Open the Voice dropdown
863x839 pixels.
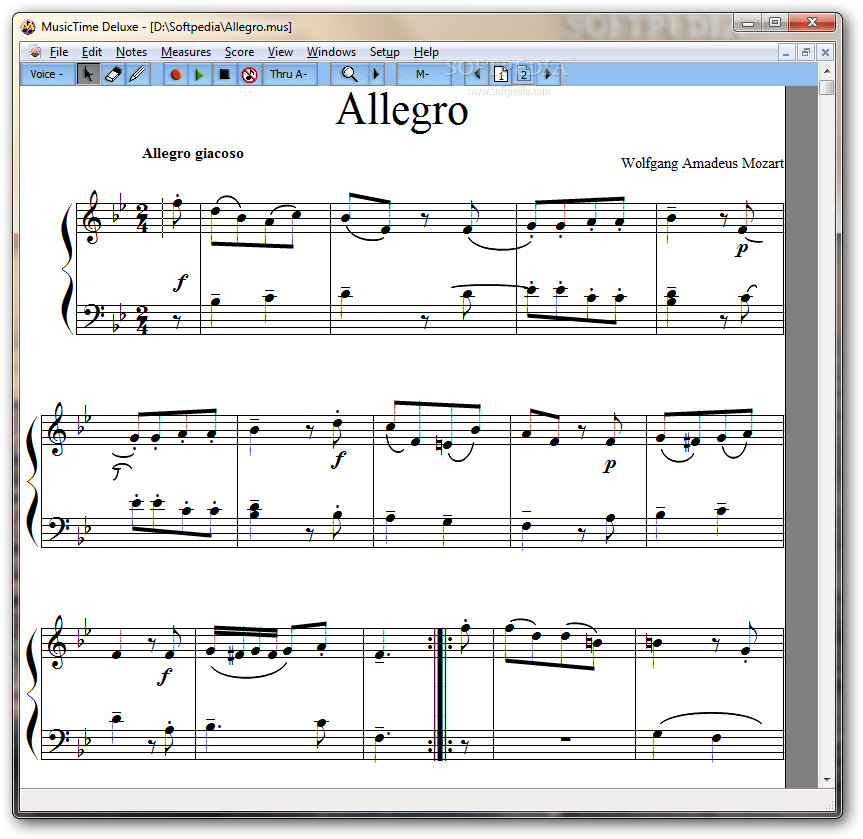(x=47, y=74)
